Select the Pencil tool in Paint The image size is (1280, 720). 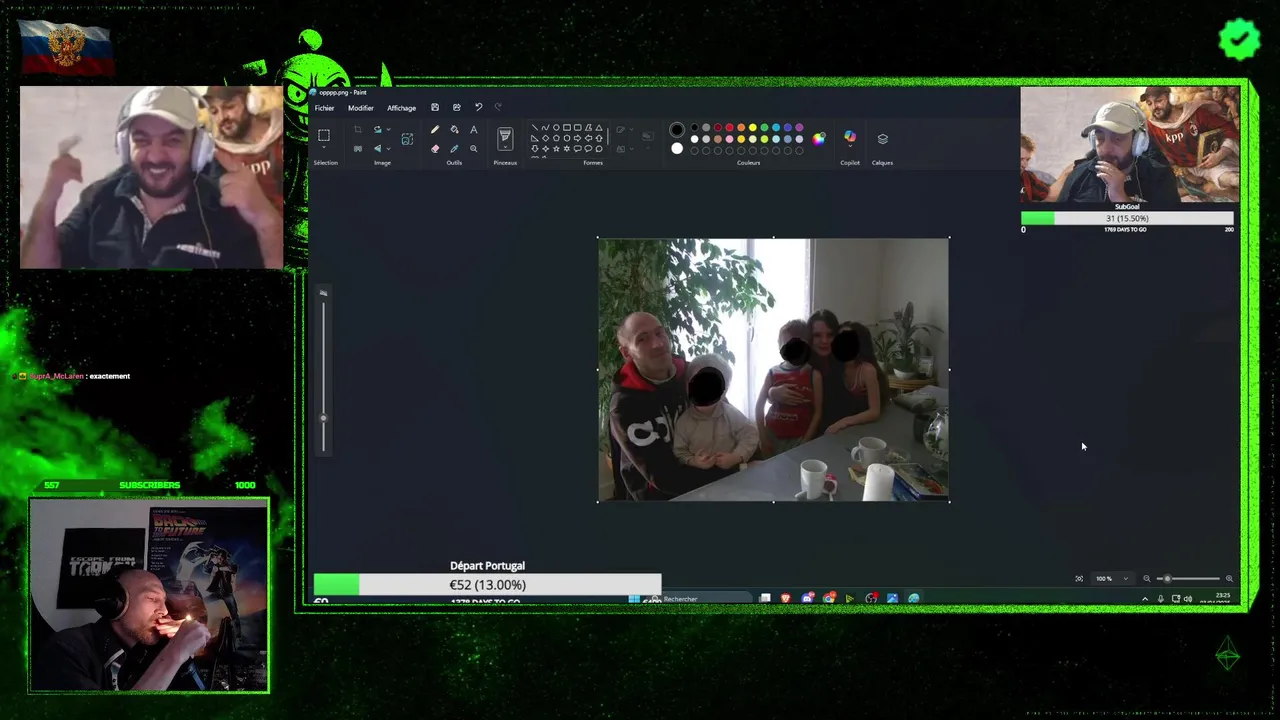click(434, 129)
